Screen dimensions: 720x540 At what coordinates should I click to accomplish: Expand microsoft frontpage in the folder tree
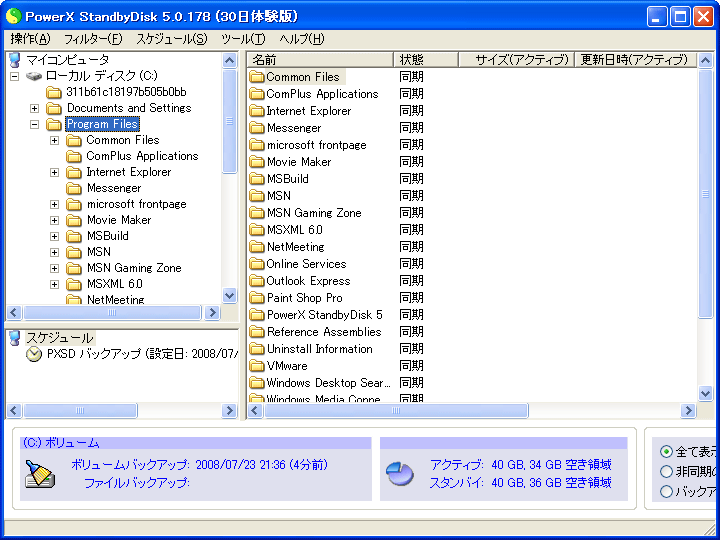[54, 204]
